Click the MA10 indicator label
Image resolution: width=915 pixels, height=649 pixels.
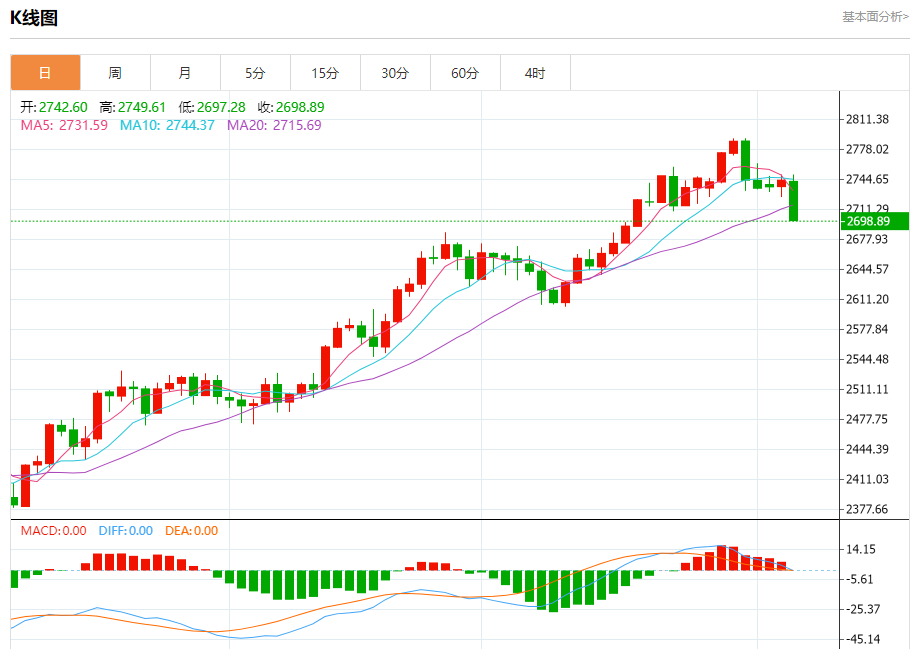pos(167,125)
